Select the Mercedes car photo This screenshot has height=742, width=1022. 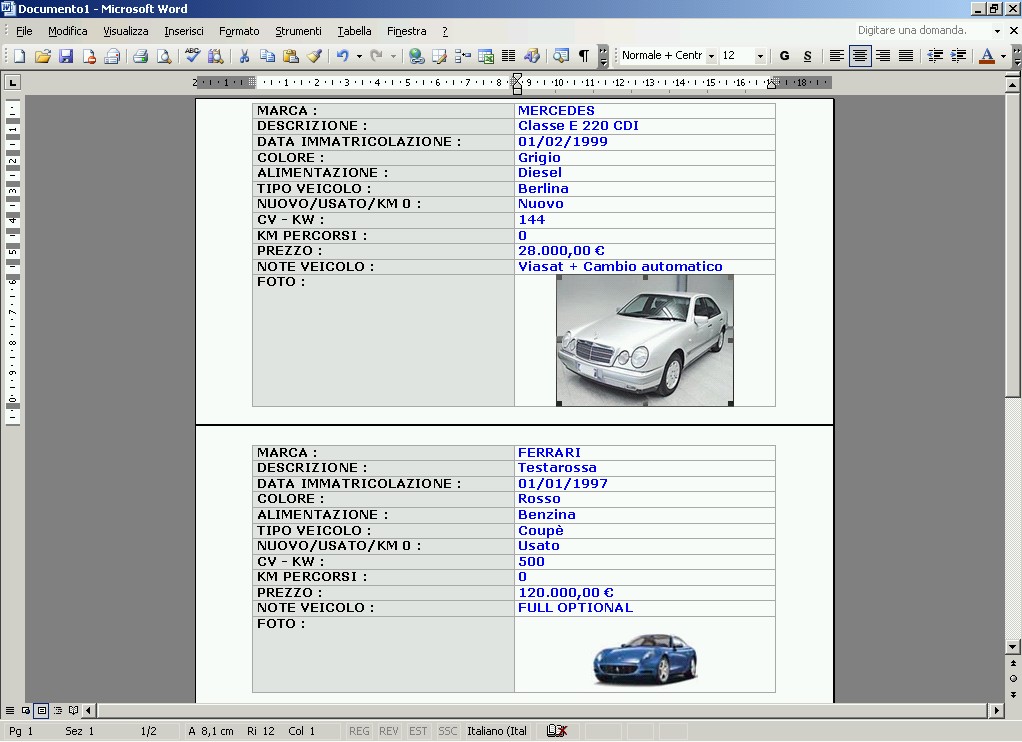point(645,340)
